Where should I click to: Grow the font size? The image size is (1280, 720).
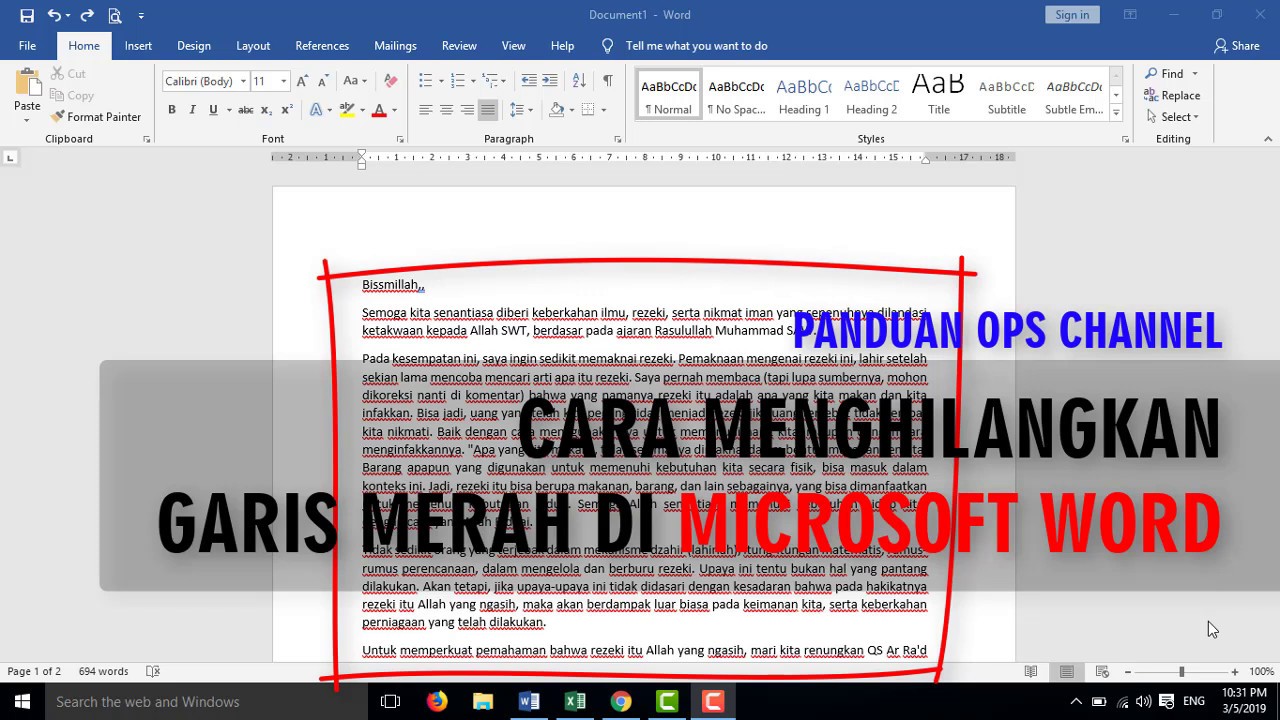tap(304, 81)
